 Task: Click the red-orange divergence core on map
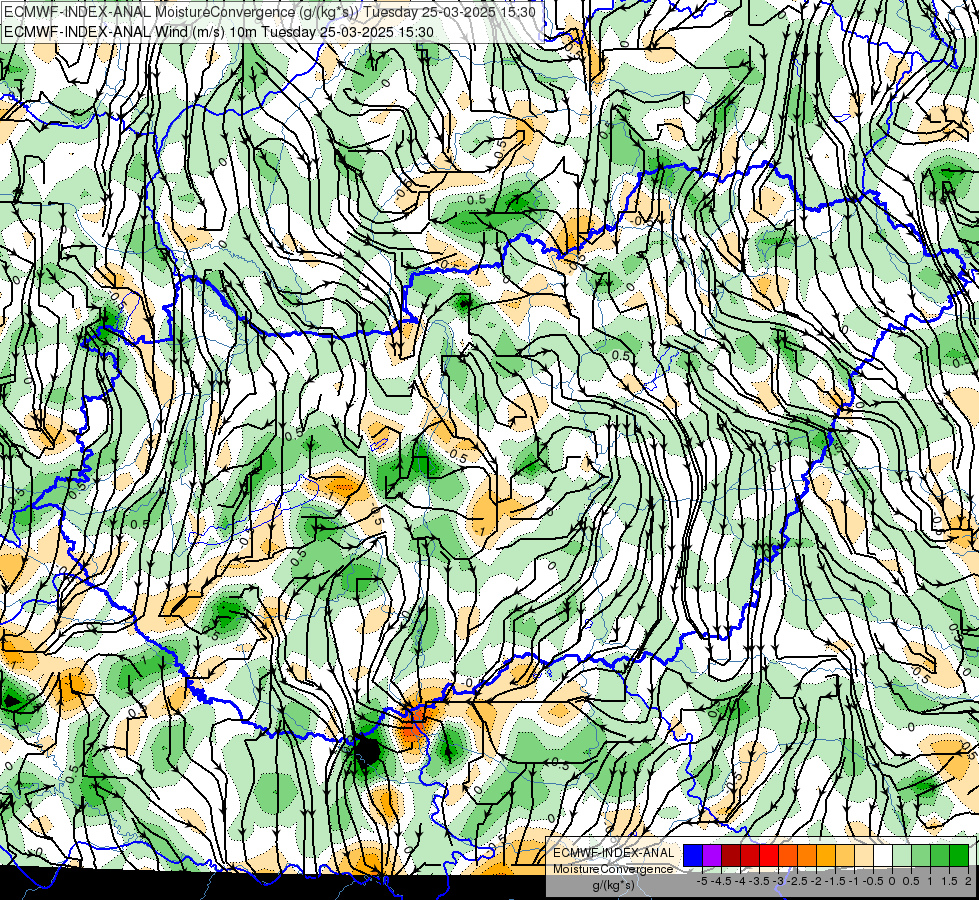pos(413,724)
